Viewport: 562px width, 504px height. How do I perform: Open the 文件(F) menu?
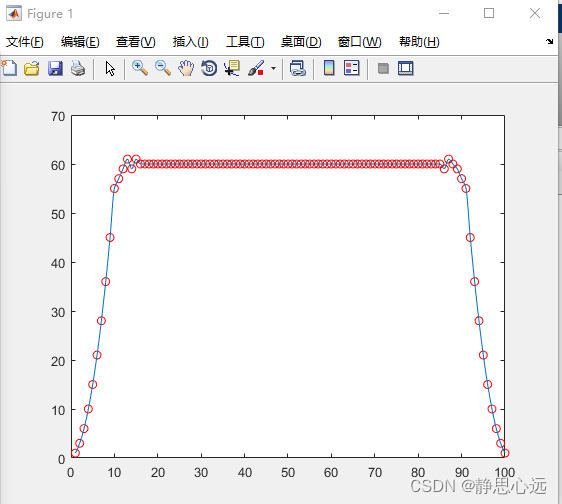(24, 42)
